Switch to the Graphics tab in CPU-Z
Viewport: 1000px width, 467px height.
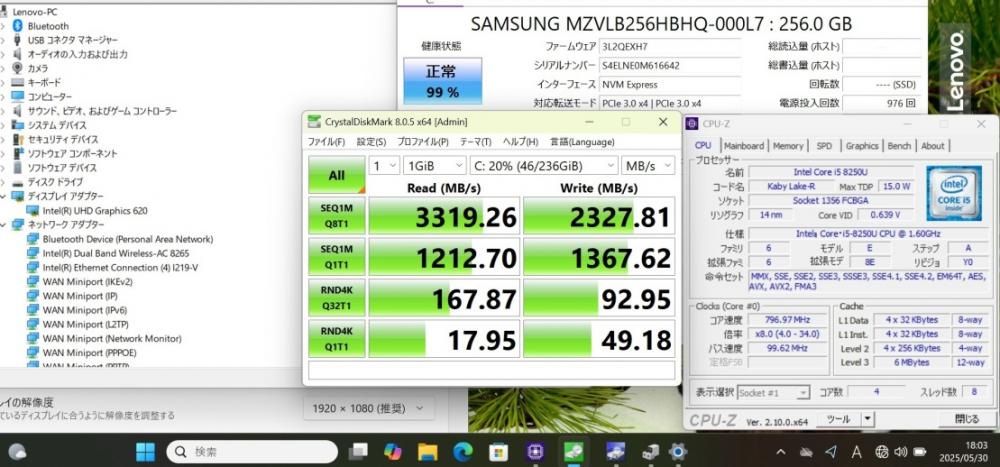pos(862,146)
